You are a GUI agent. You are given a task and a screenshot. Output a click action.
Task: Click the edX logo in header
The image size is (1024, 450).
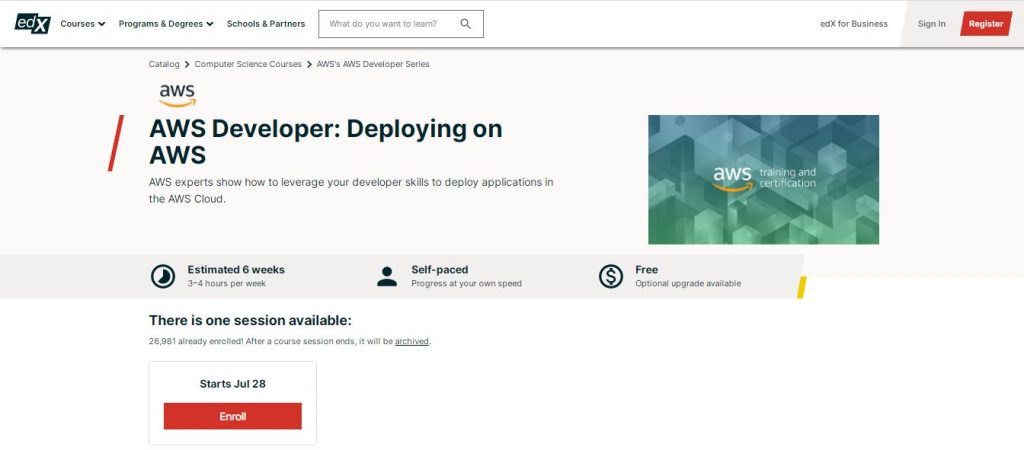tap(32, 24)
